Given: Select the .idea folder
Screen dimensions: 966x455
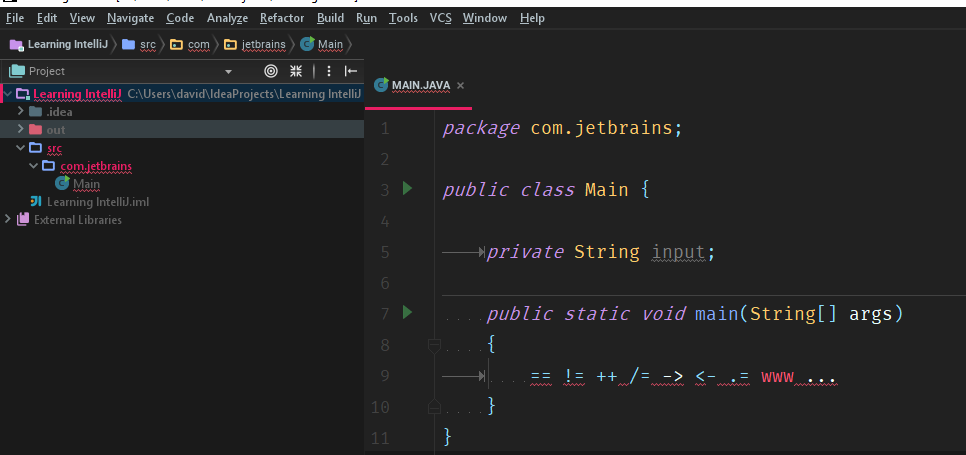Looking at the screenshot, I should 59,112.
